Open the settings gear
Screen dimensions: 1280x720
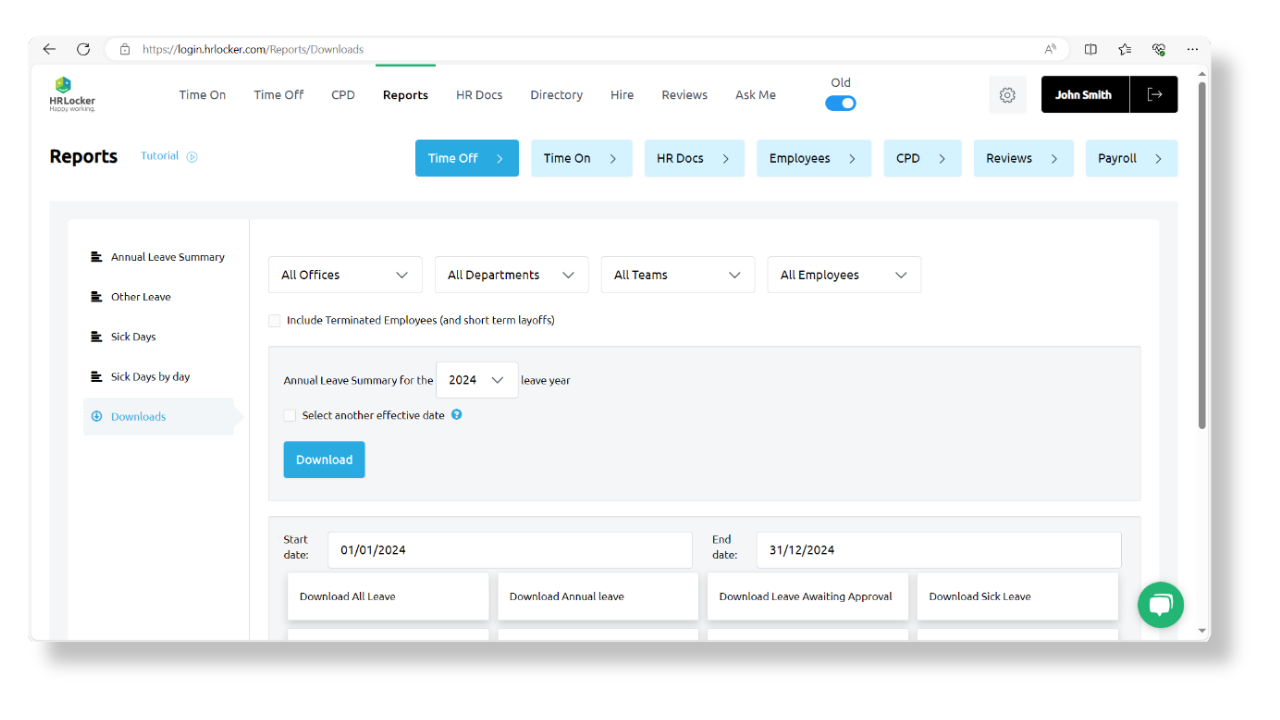[1007, 94]
